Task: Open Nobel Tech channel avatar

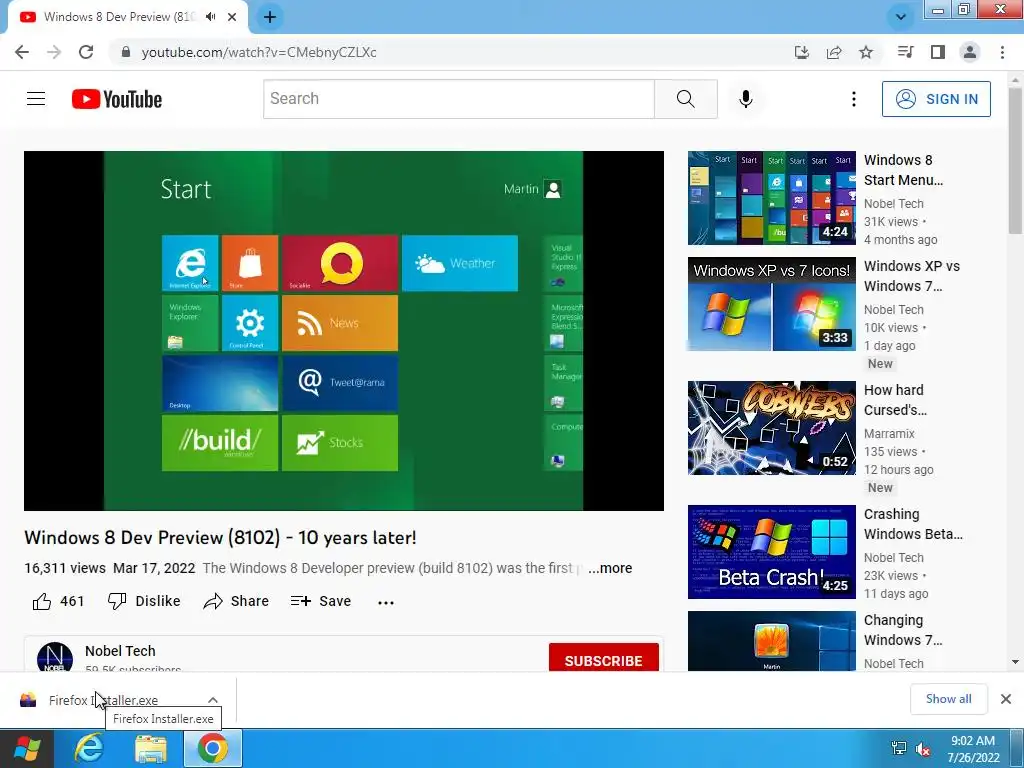Action: coord(55,657)
